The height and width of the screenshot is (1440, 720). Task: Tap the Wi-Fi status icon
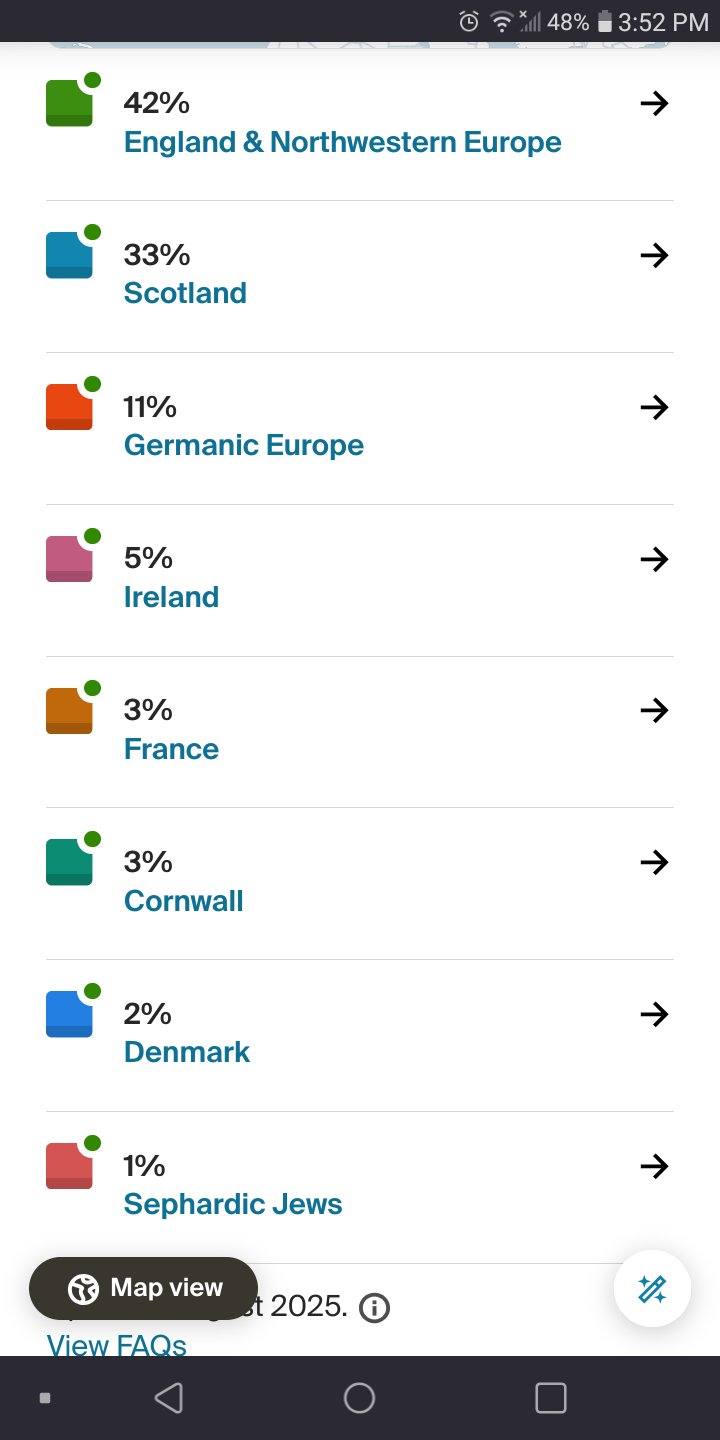pyautogui.click(x=500, y=21)
